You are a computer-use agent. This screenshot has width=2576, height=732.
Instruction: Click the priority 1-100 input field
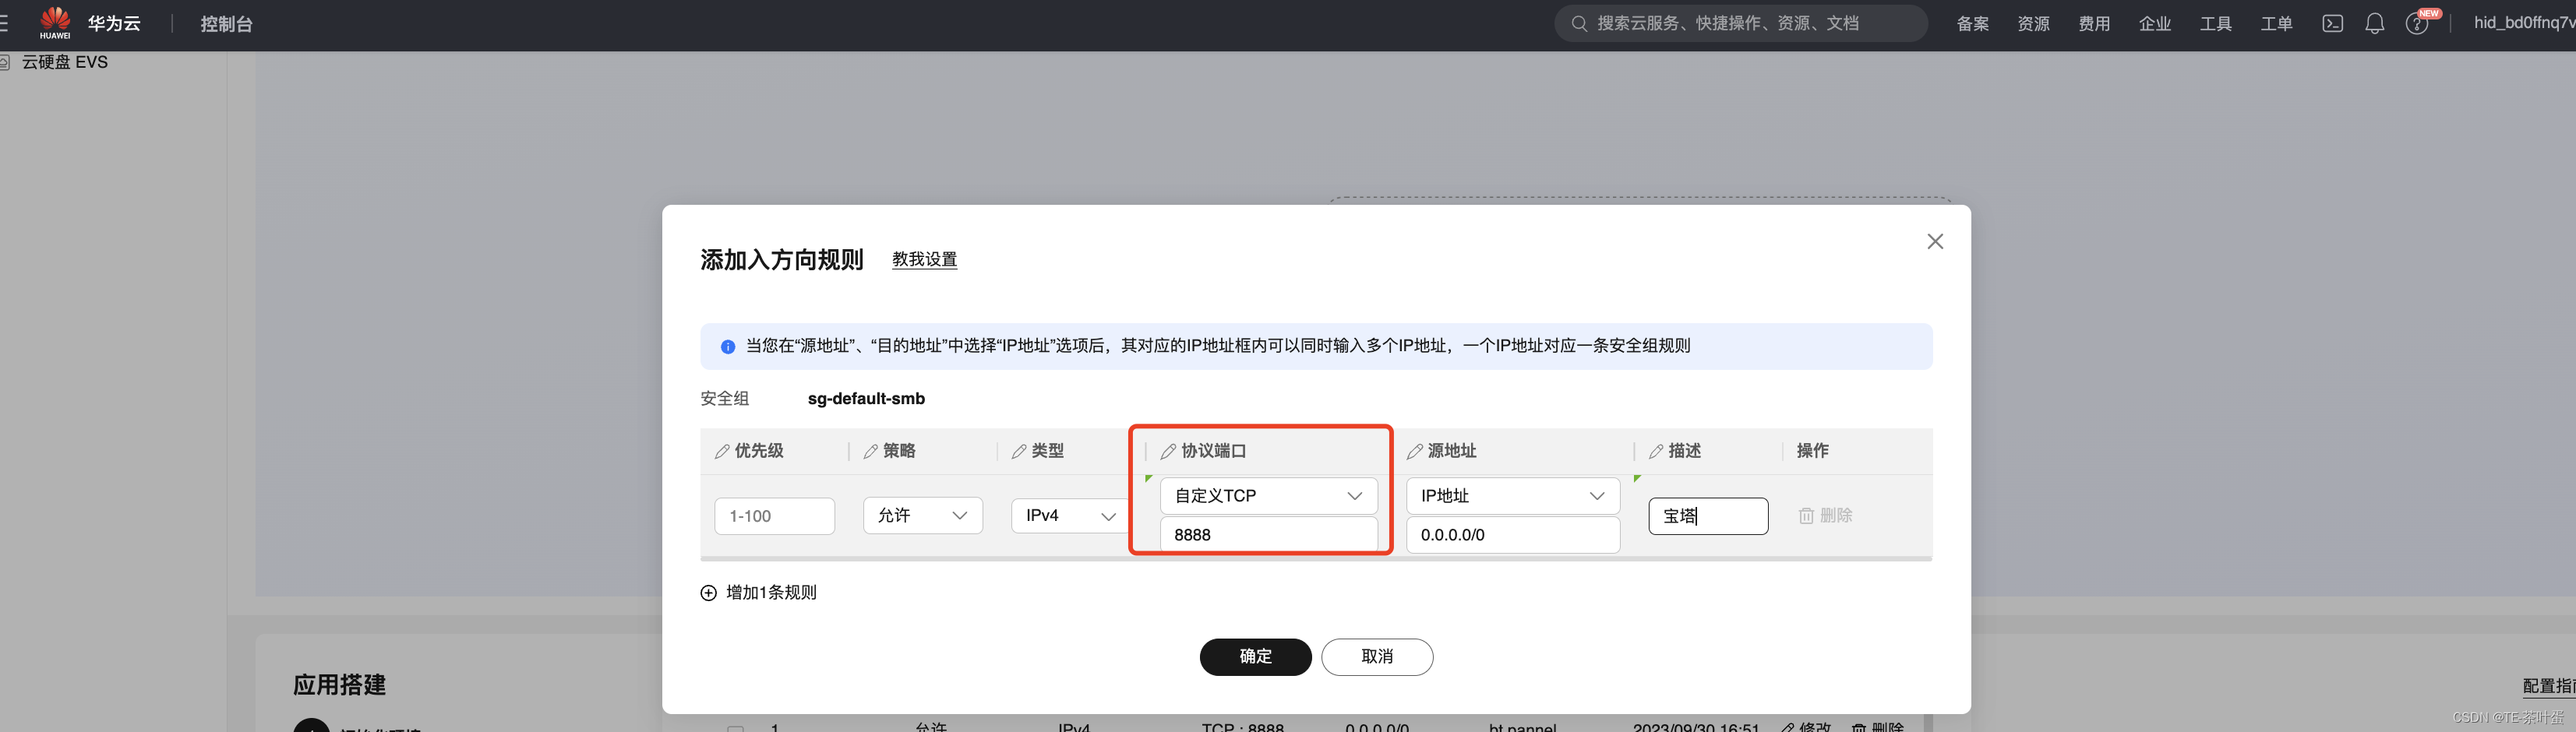774,516
